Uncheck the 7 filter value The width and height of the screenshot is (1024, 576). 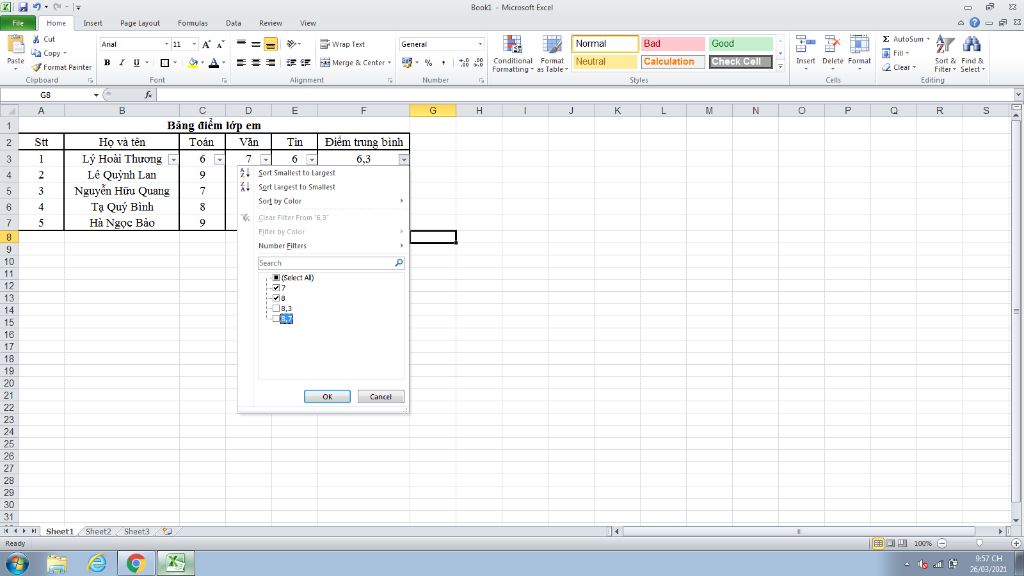(x=276, y=288)
